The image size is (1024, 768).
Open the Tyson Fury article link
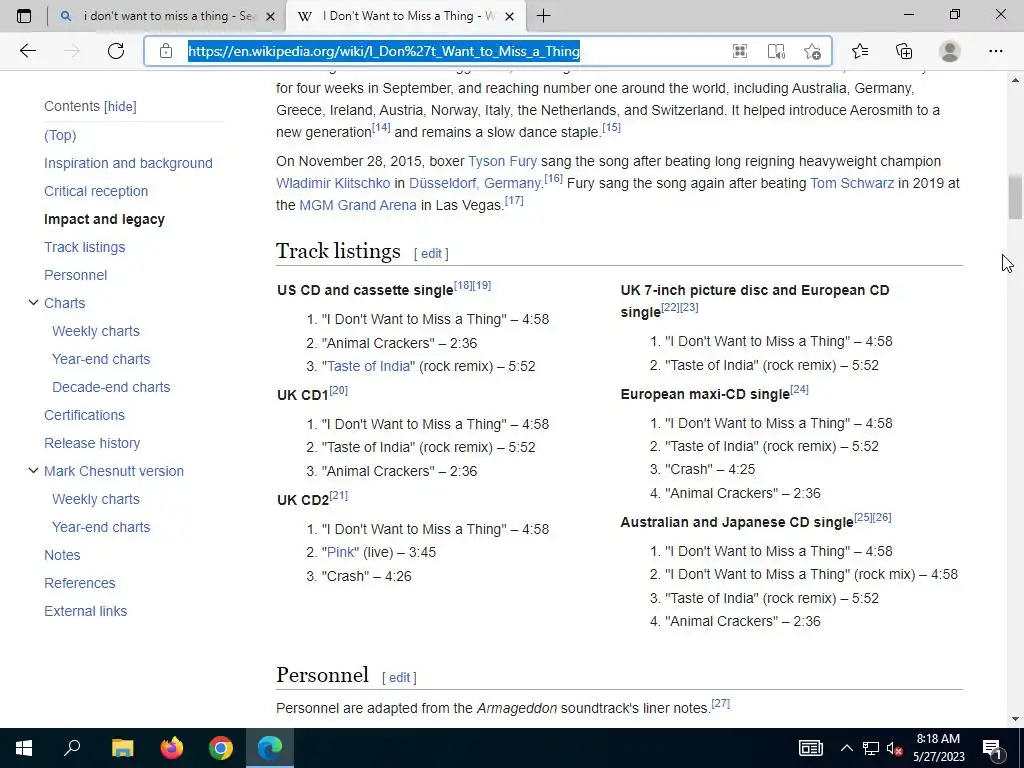[x=502, y=161]
